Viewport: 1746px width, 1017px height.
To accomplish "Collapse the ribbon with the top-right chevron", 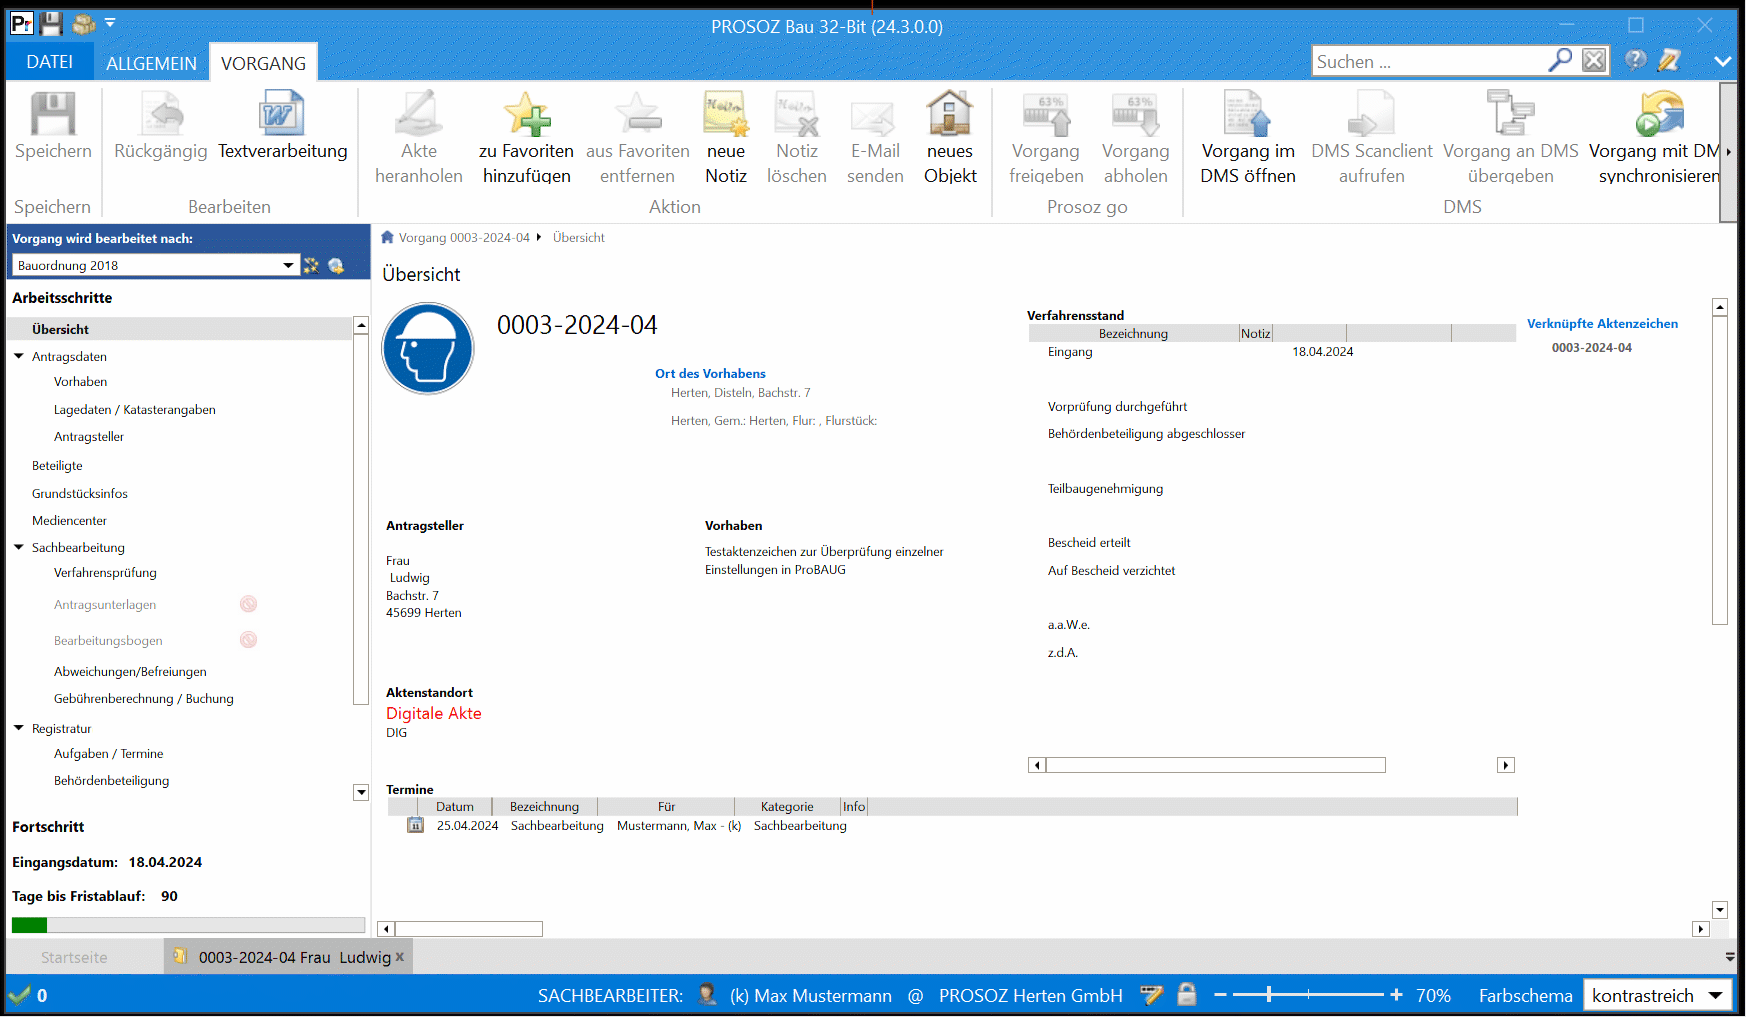I will (x=1723, y=61).
